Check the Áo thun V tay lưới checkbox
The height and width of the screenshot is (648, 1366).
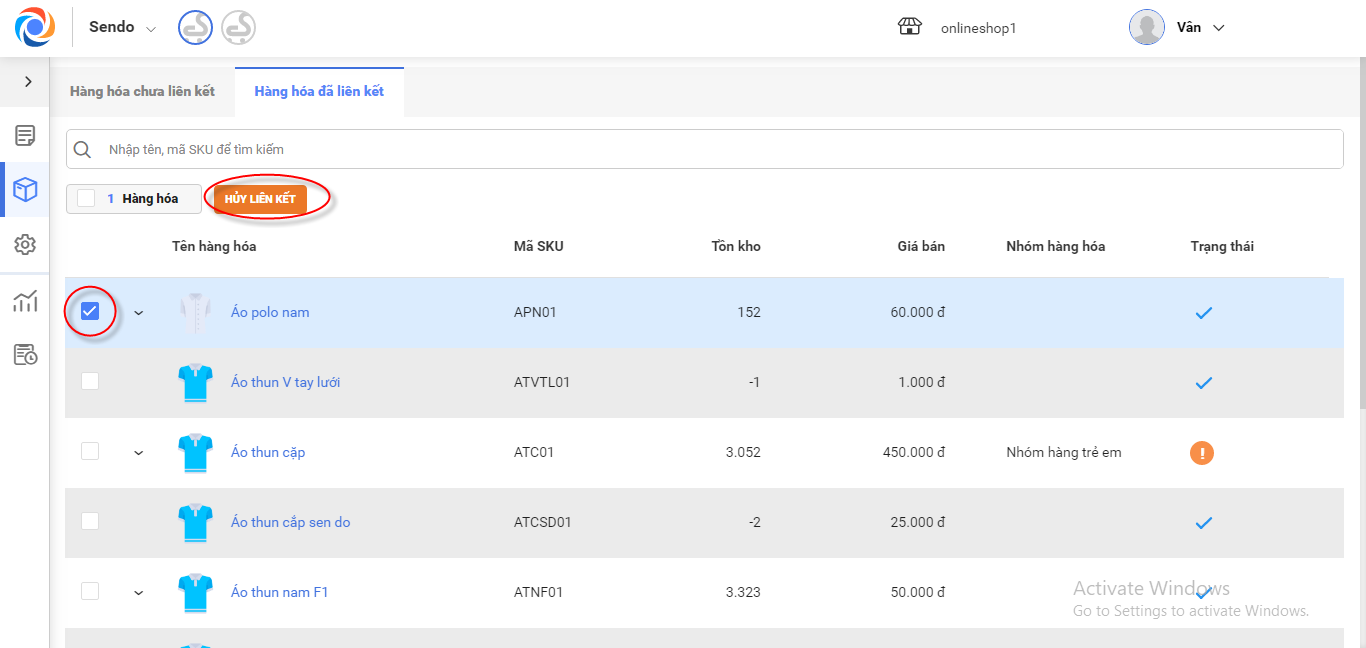click(90, 381)
